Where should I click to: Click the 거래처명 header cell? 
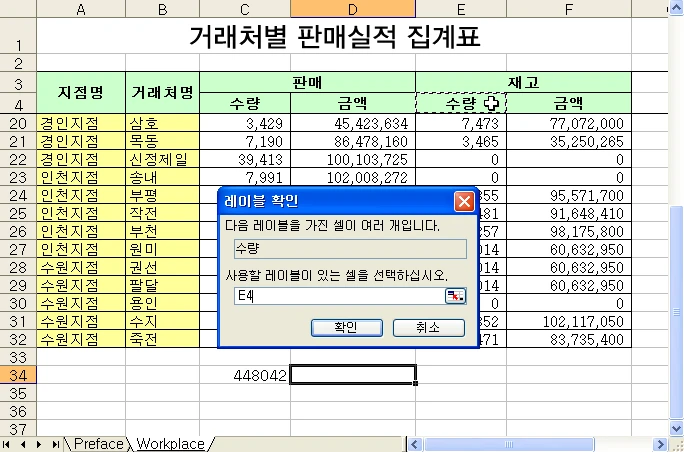(x=163, y=92)
